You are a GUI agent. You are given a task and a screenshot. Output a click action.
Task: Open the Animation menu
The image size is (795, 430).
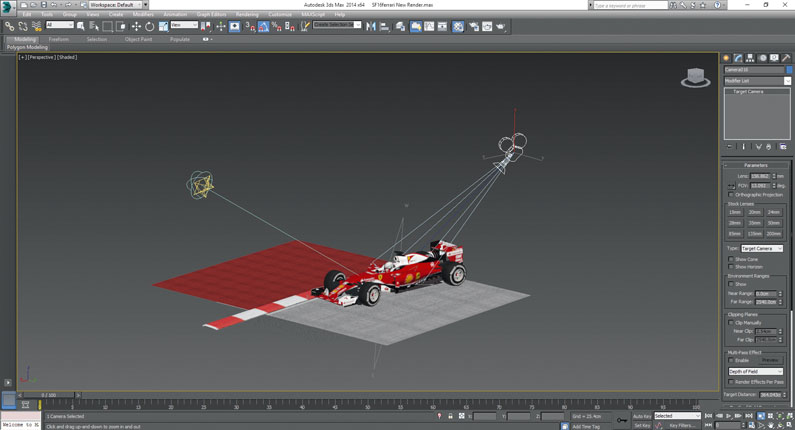tap(175, 14)
